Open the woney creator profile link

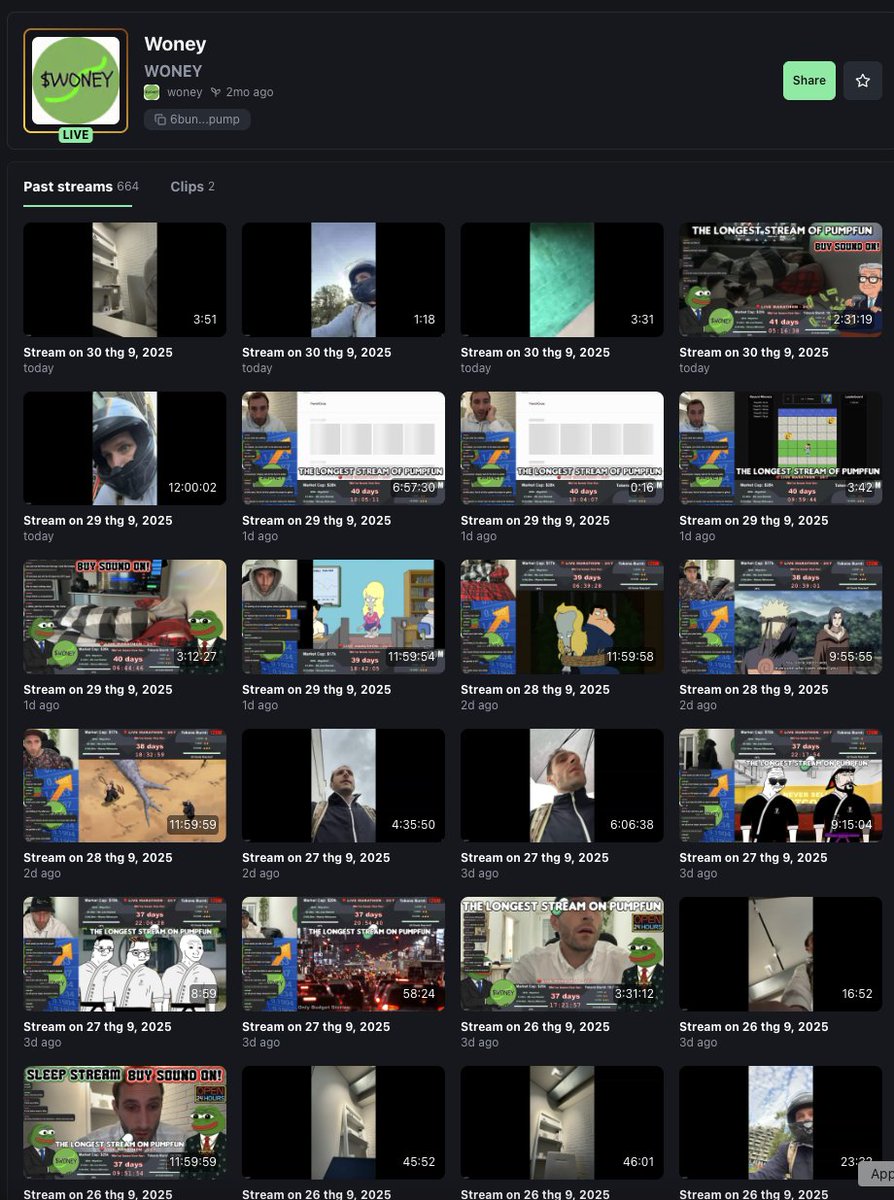(x=184, y=92)
